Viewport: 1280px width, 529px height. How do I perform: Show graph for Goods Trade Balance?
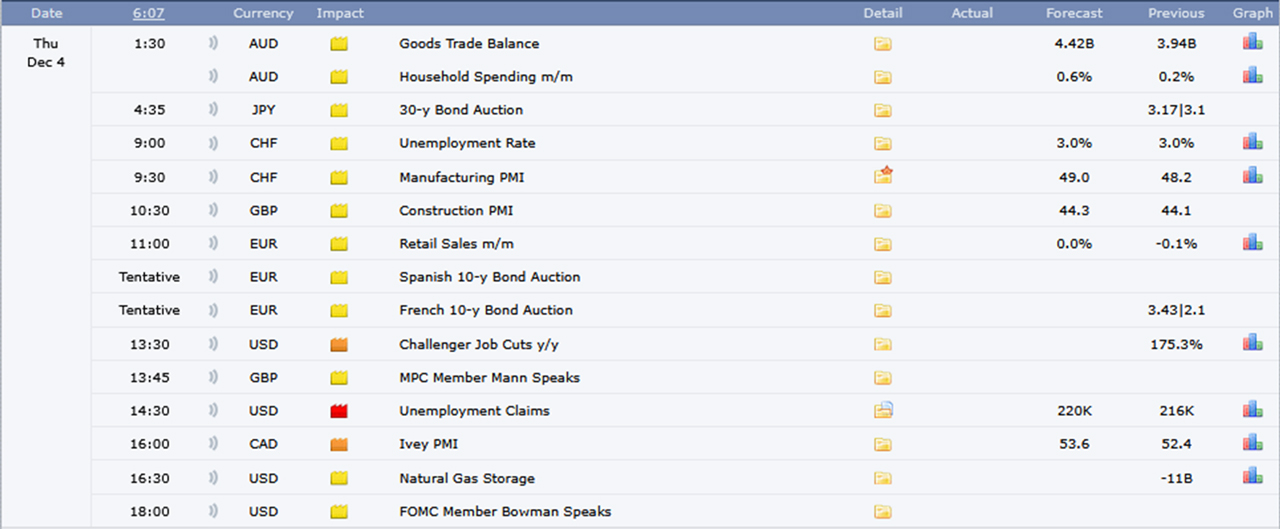(1252, 43)
